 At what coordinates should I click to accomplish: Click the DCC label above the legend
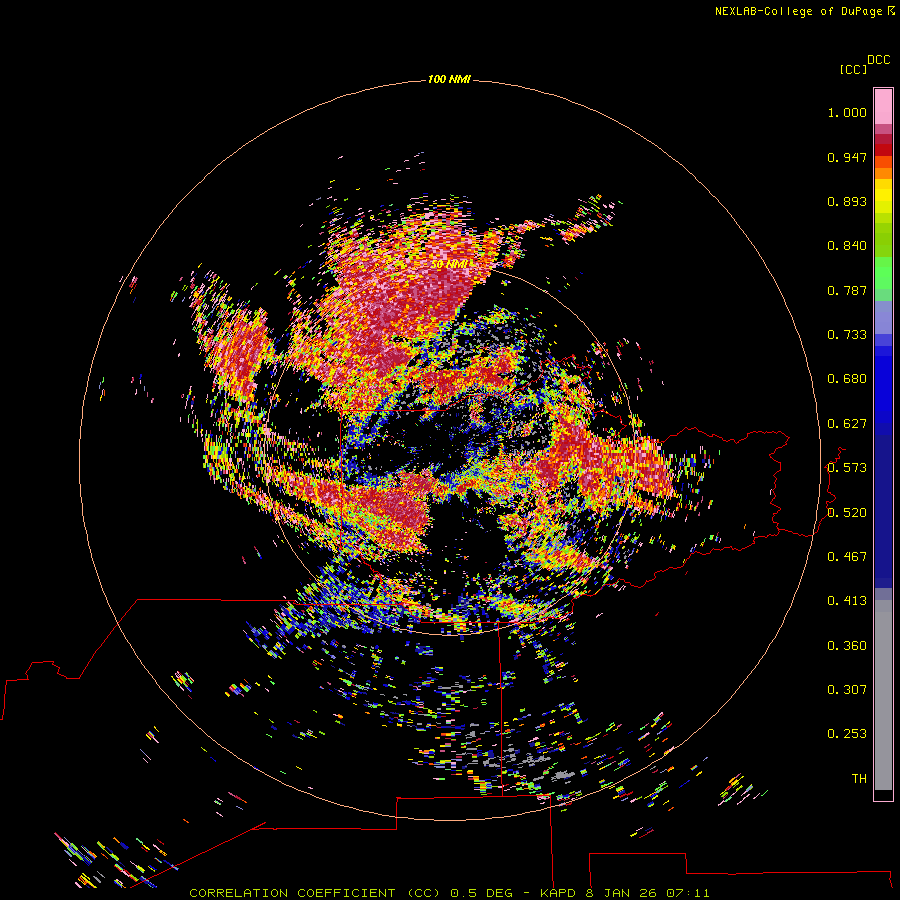coord(879,60)
